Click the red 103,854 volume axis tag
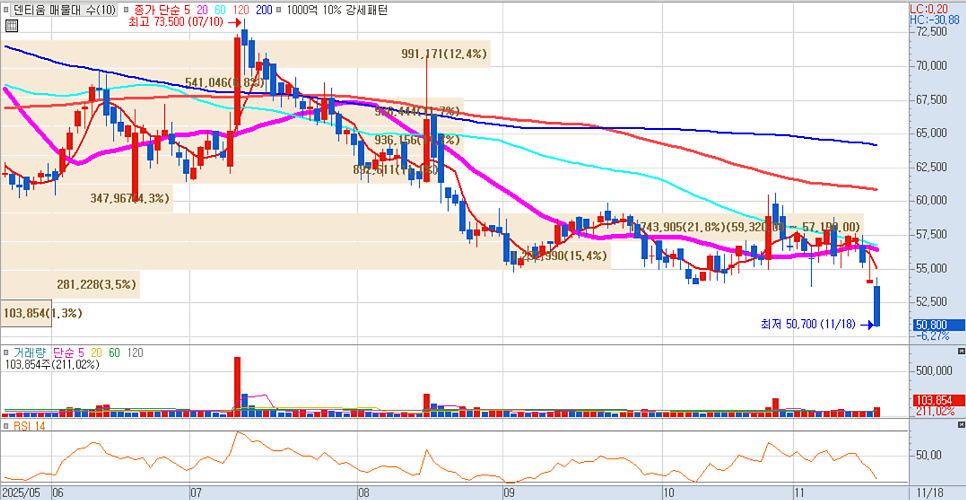Screen dimensions: 966x500 pyautogui.click(x=939, y=400)
